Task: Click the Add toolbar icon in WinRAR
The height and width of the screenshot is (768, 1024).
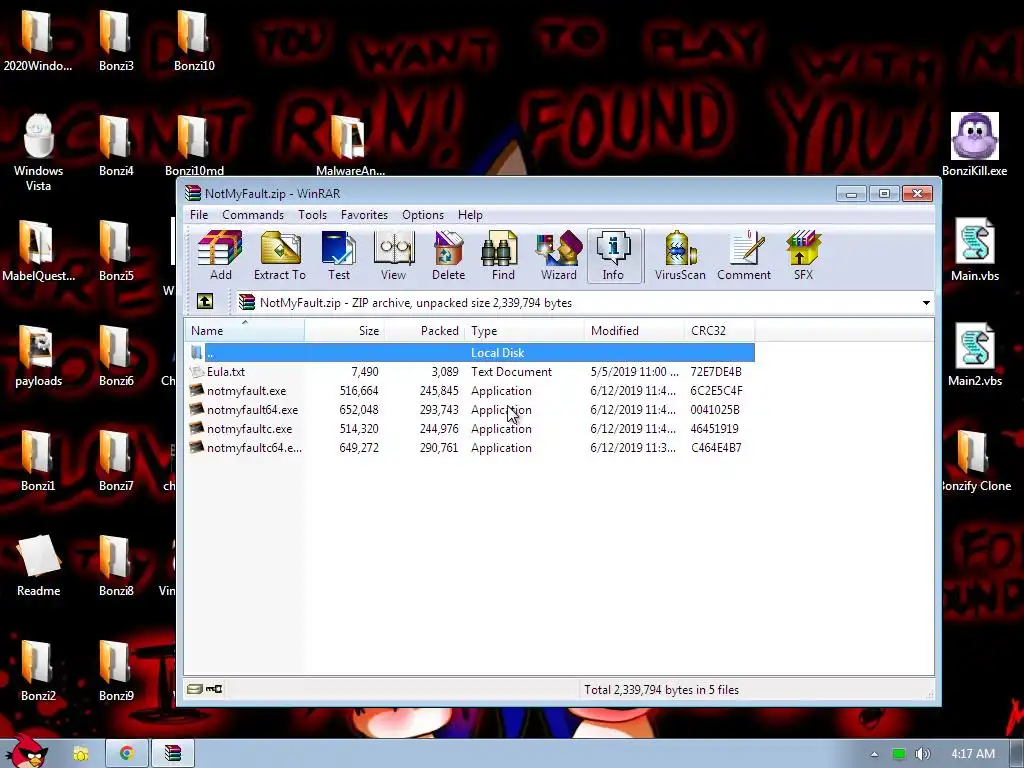Action: 221,256
